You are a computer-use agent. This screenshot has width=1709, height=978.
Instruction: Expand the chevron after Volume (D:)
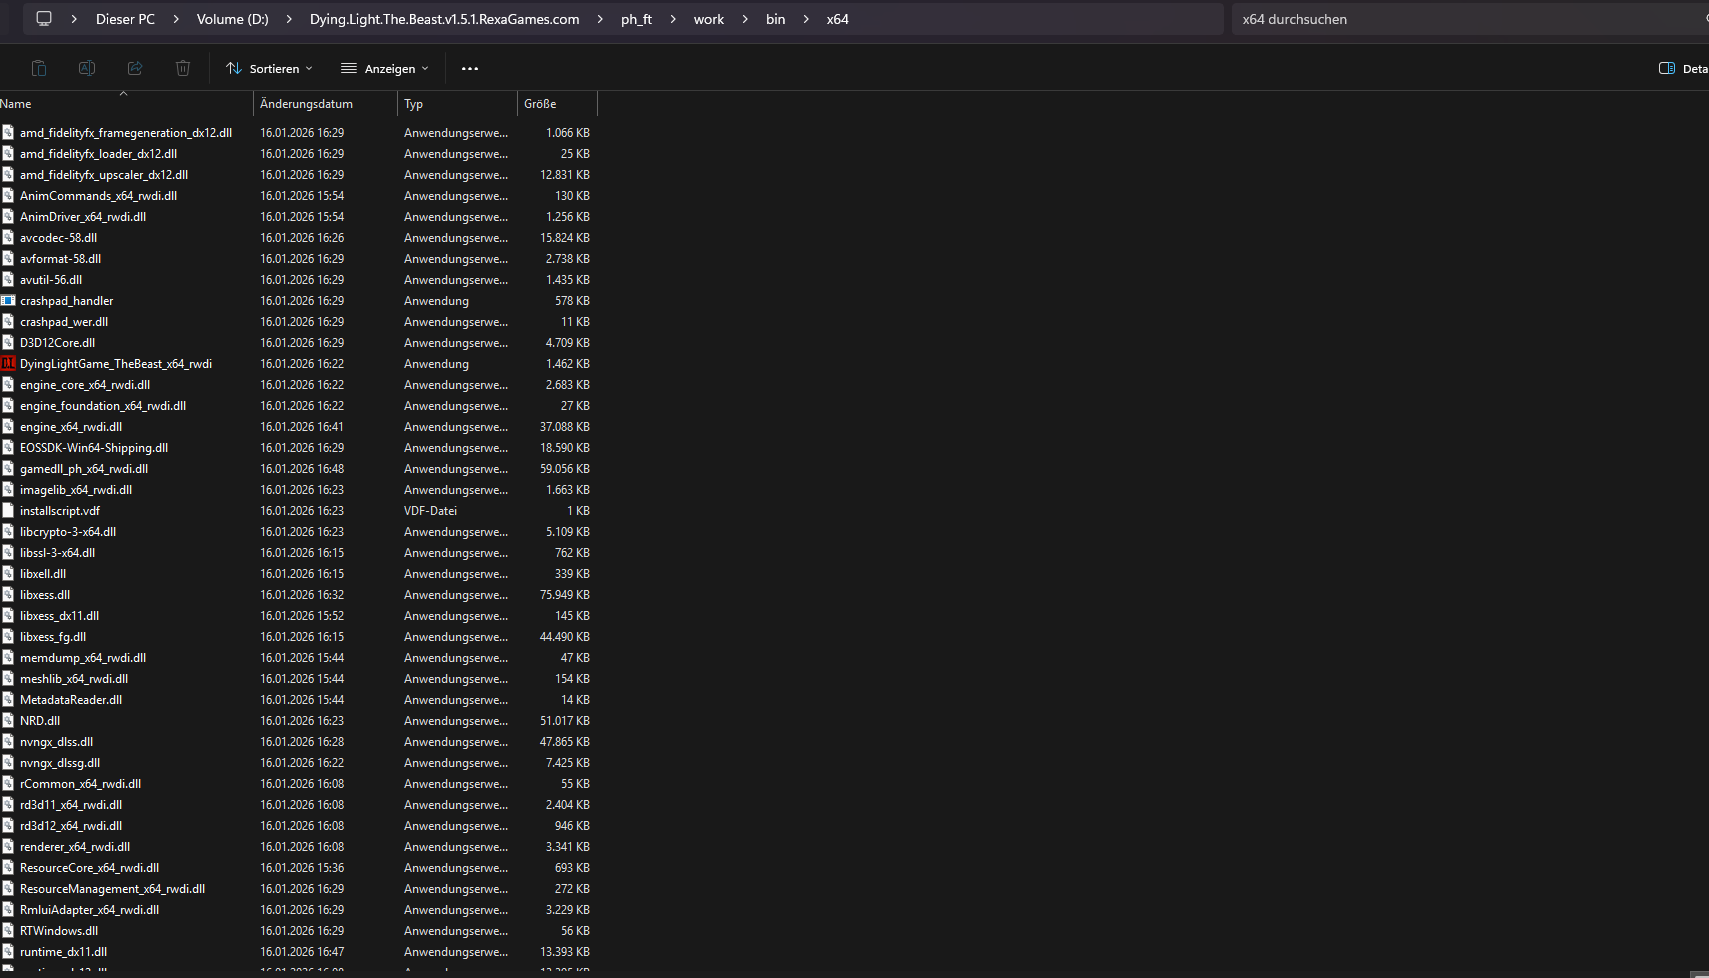(289, 19)
